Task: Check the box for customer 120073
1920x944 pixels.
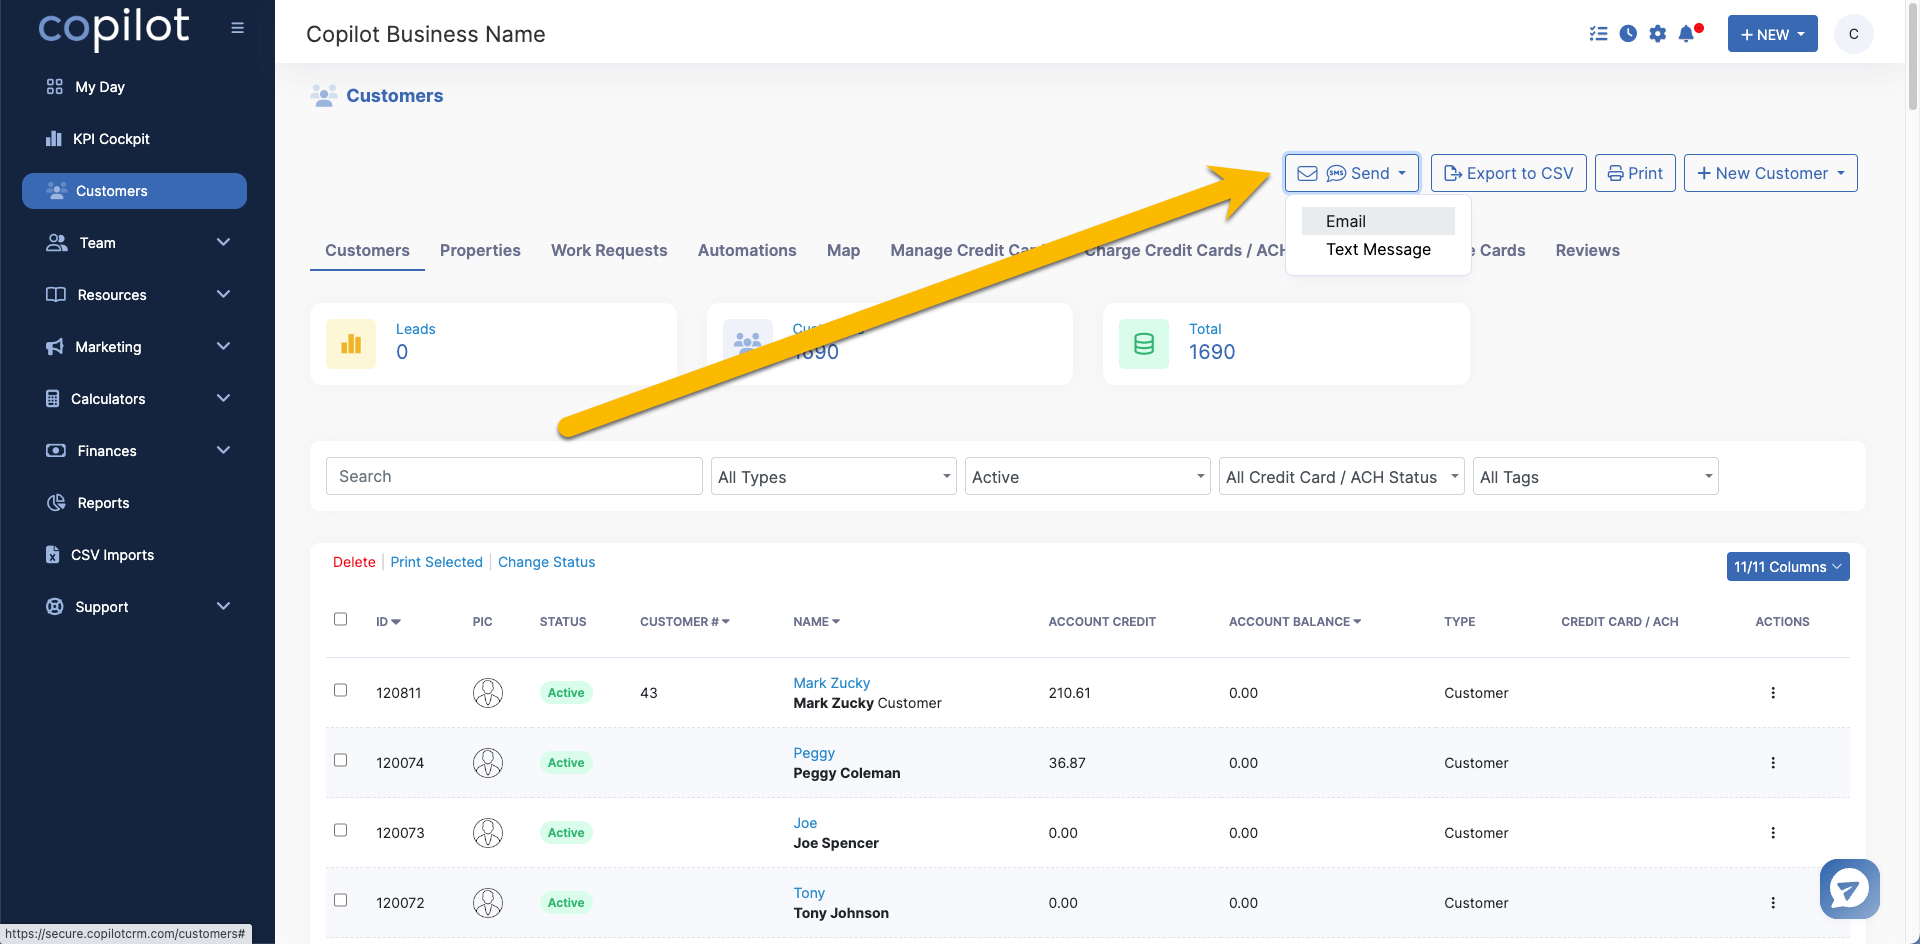Action: coord(340,830)
